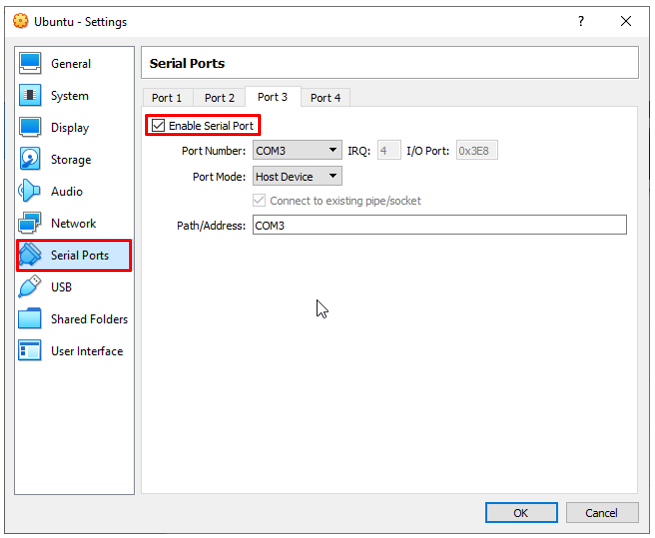Select the Storage disk icon
The height and width of the screenshot is (538, 655).
point(30,159)
